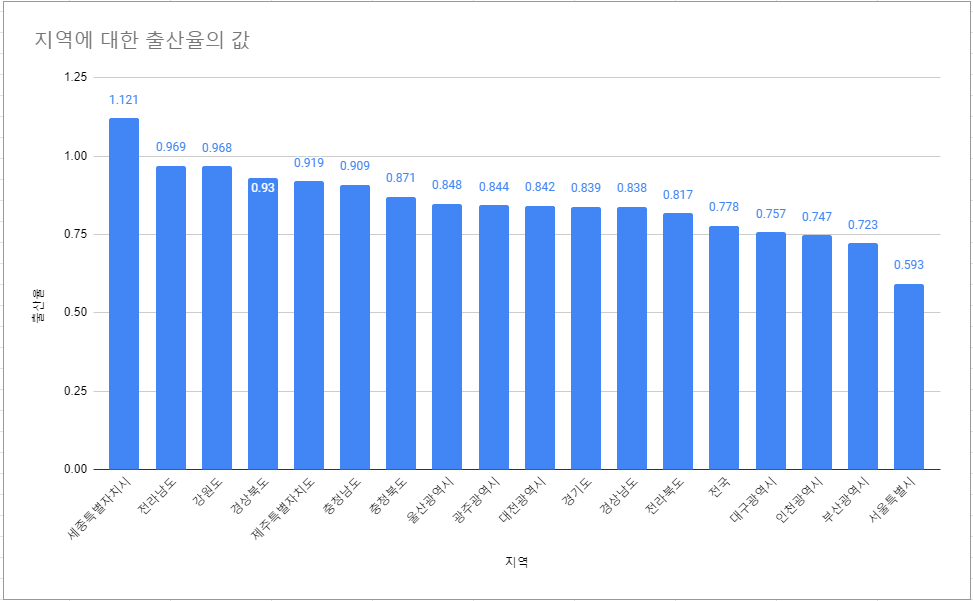Select the blue bar under 0.842
The image size is (973, 601).
[x=540, y=337]
